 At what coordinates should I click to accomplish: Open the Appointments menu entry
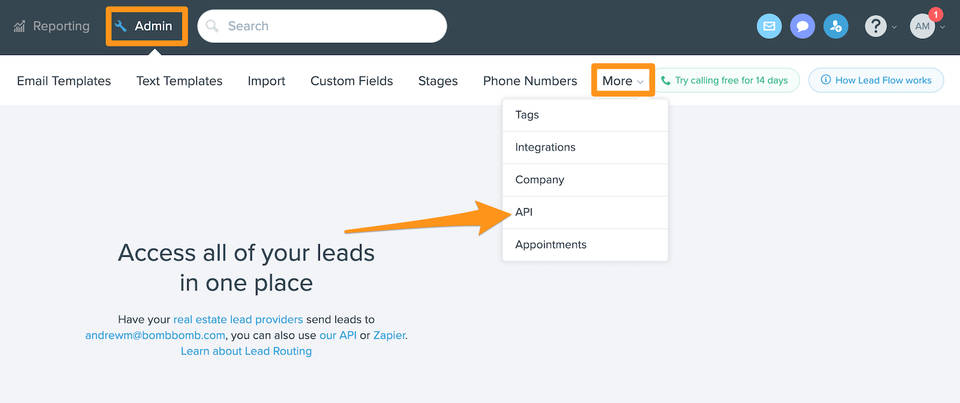[x=550, y=244]
